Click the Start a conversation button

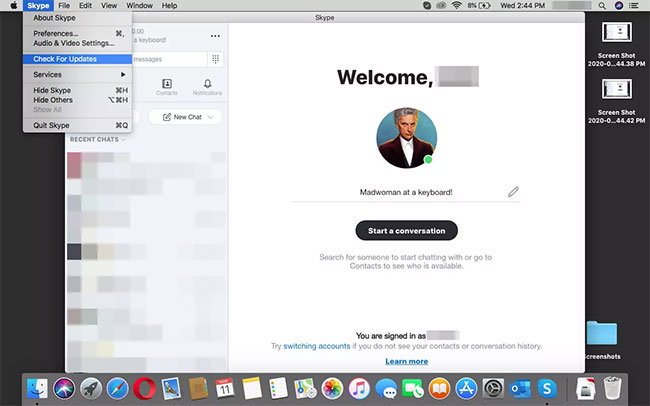[x=407, y=230]
